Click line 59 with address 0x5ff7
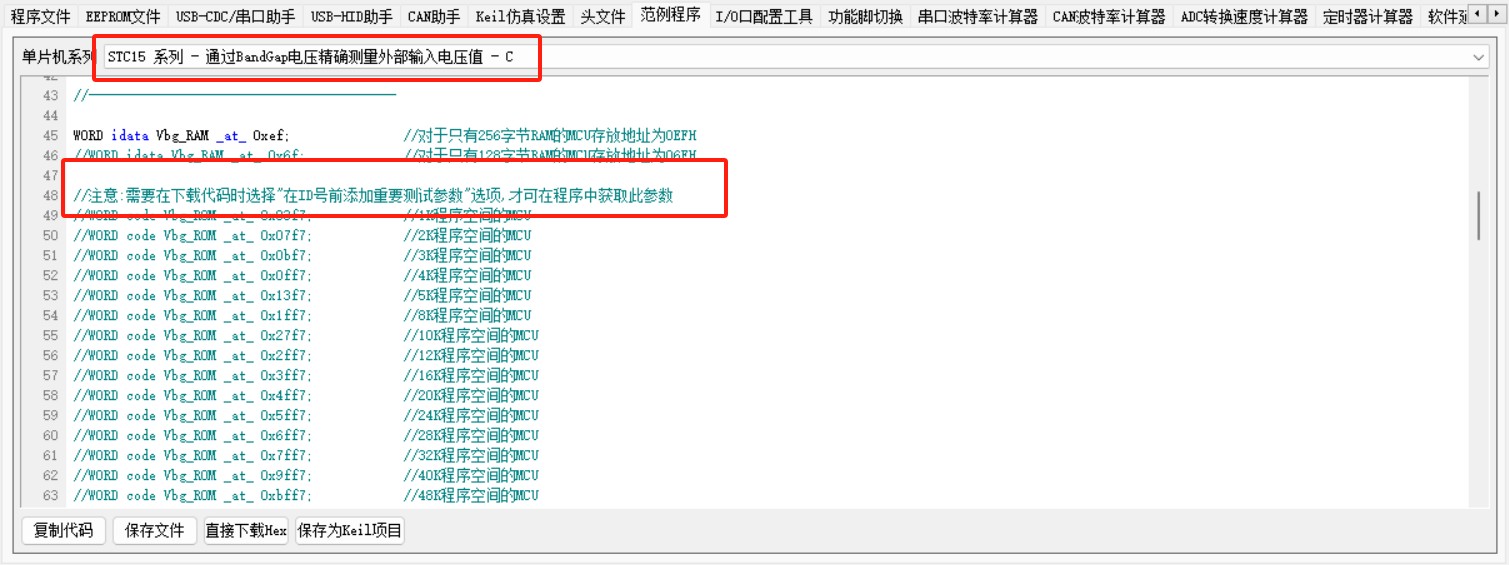 (192, 415)
